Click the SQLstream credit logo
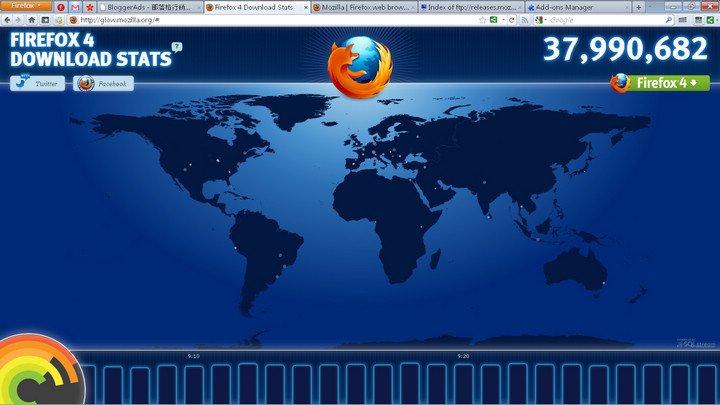This screenshot has width=720, height=405. 696,343
